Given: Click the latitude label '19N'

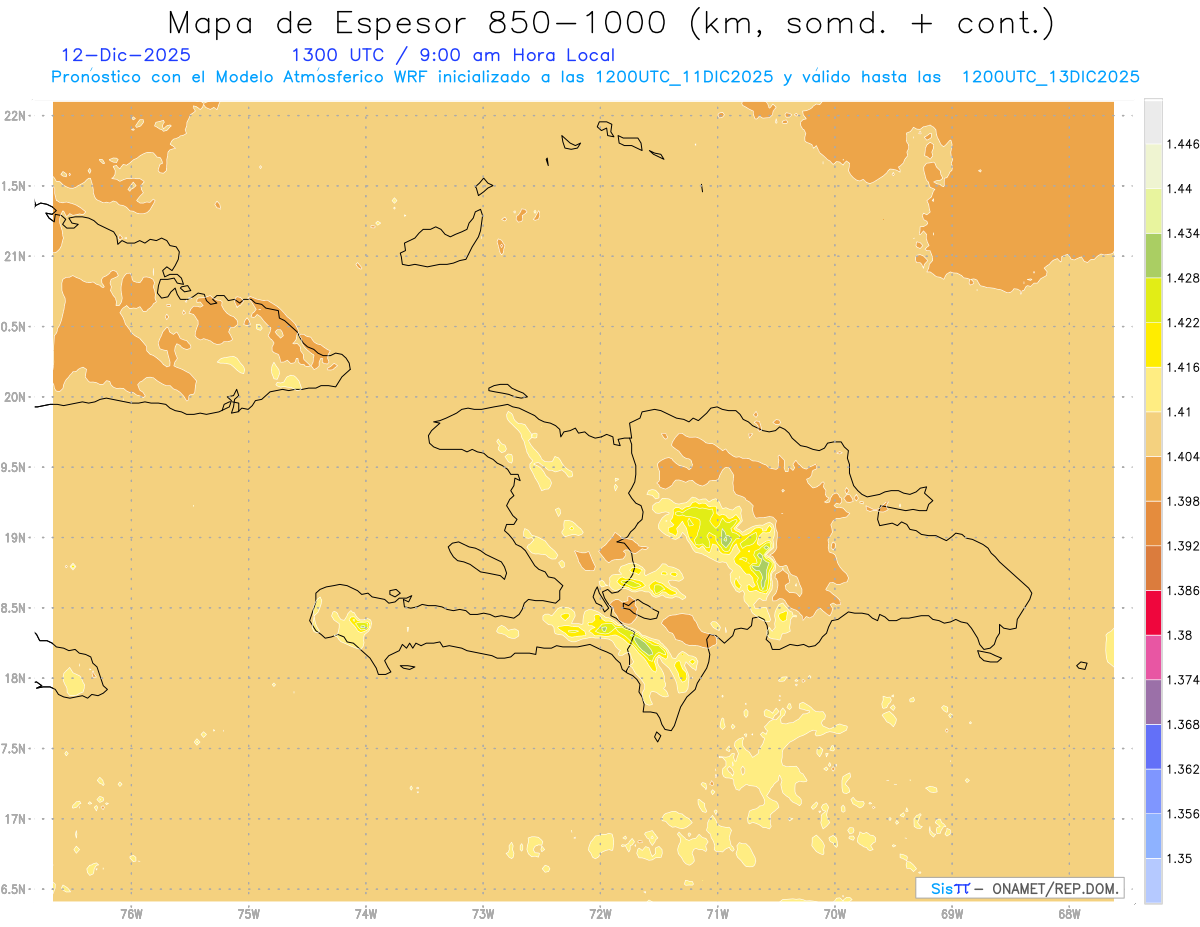Looking at the screenshot, I should coord(17,537).
